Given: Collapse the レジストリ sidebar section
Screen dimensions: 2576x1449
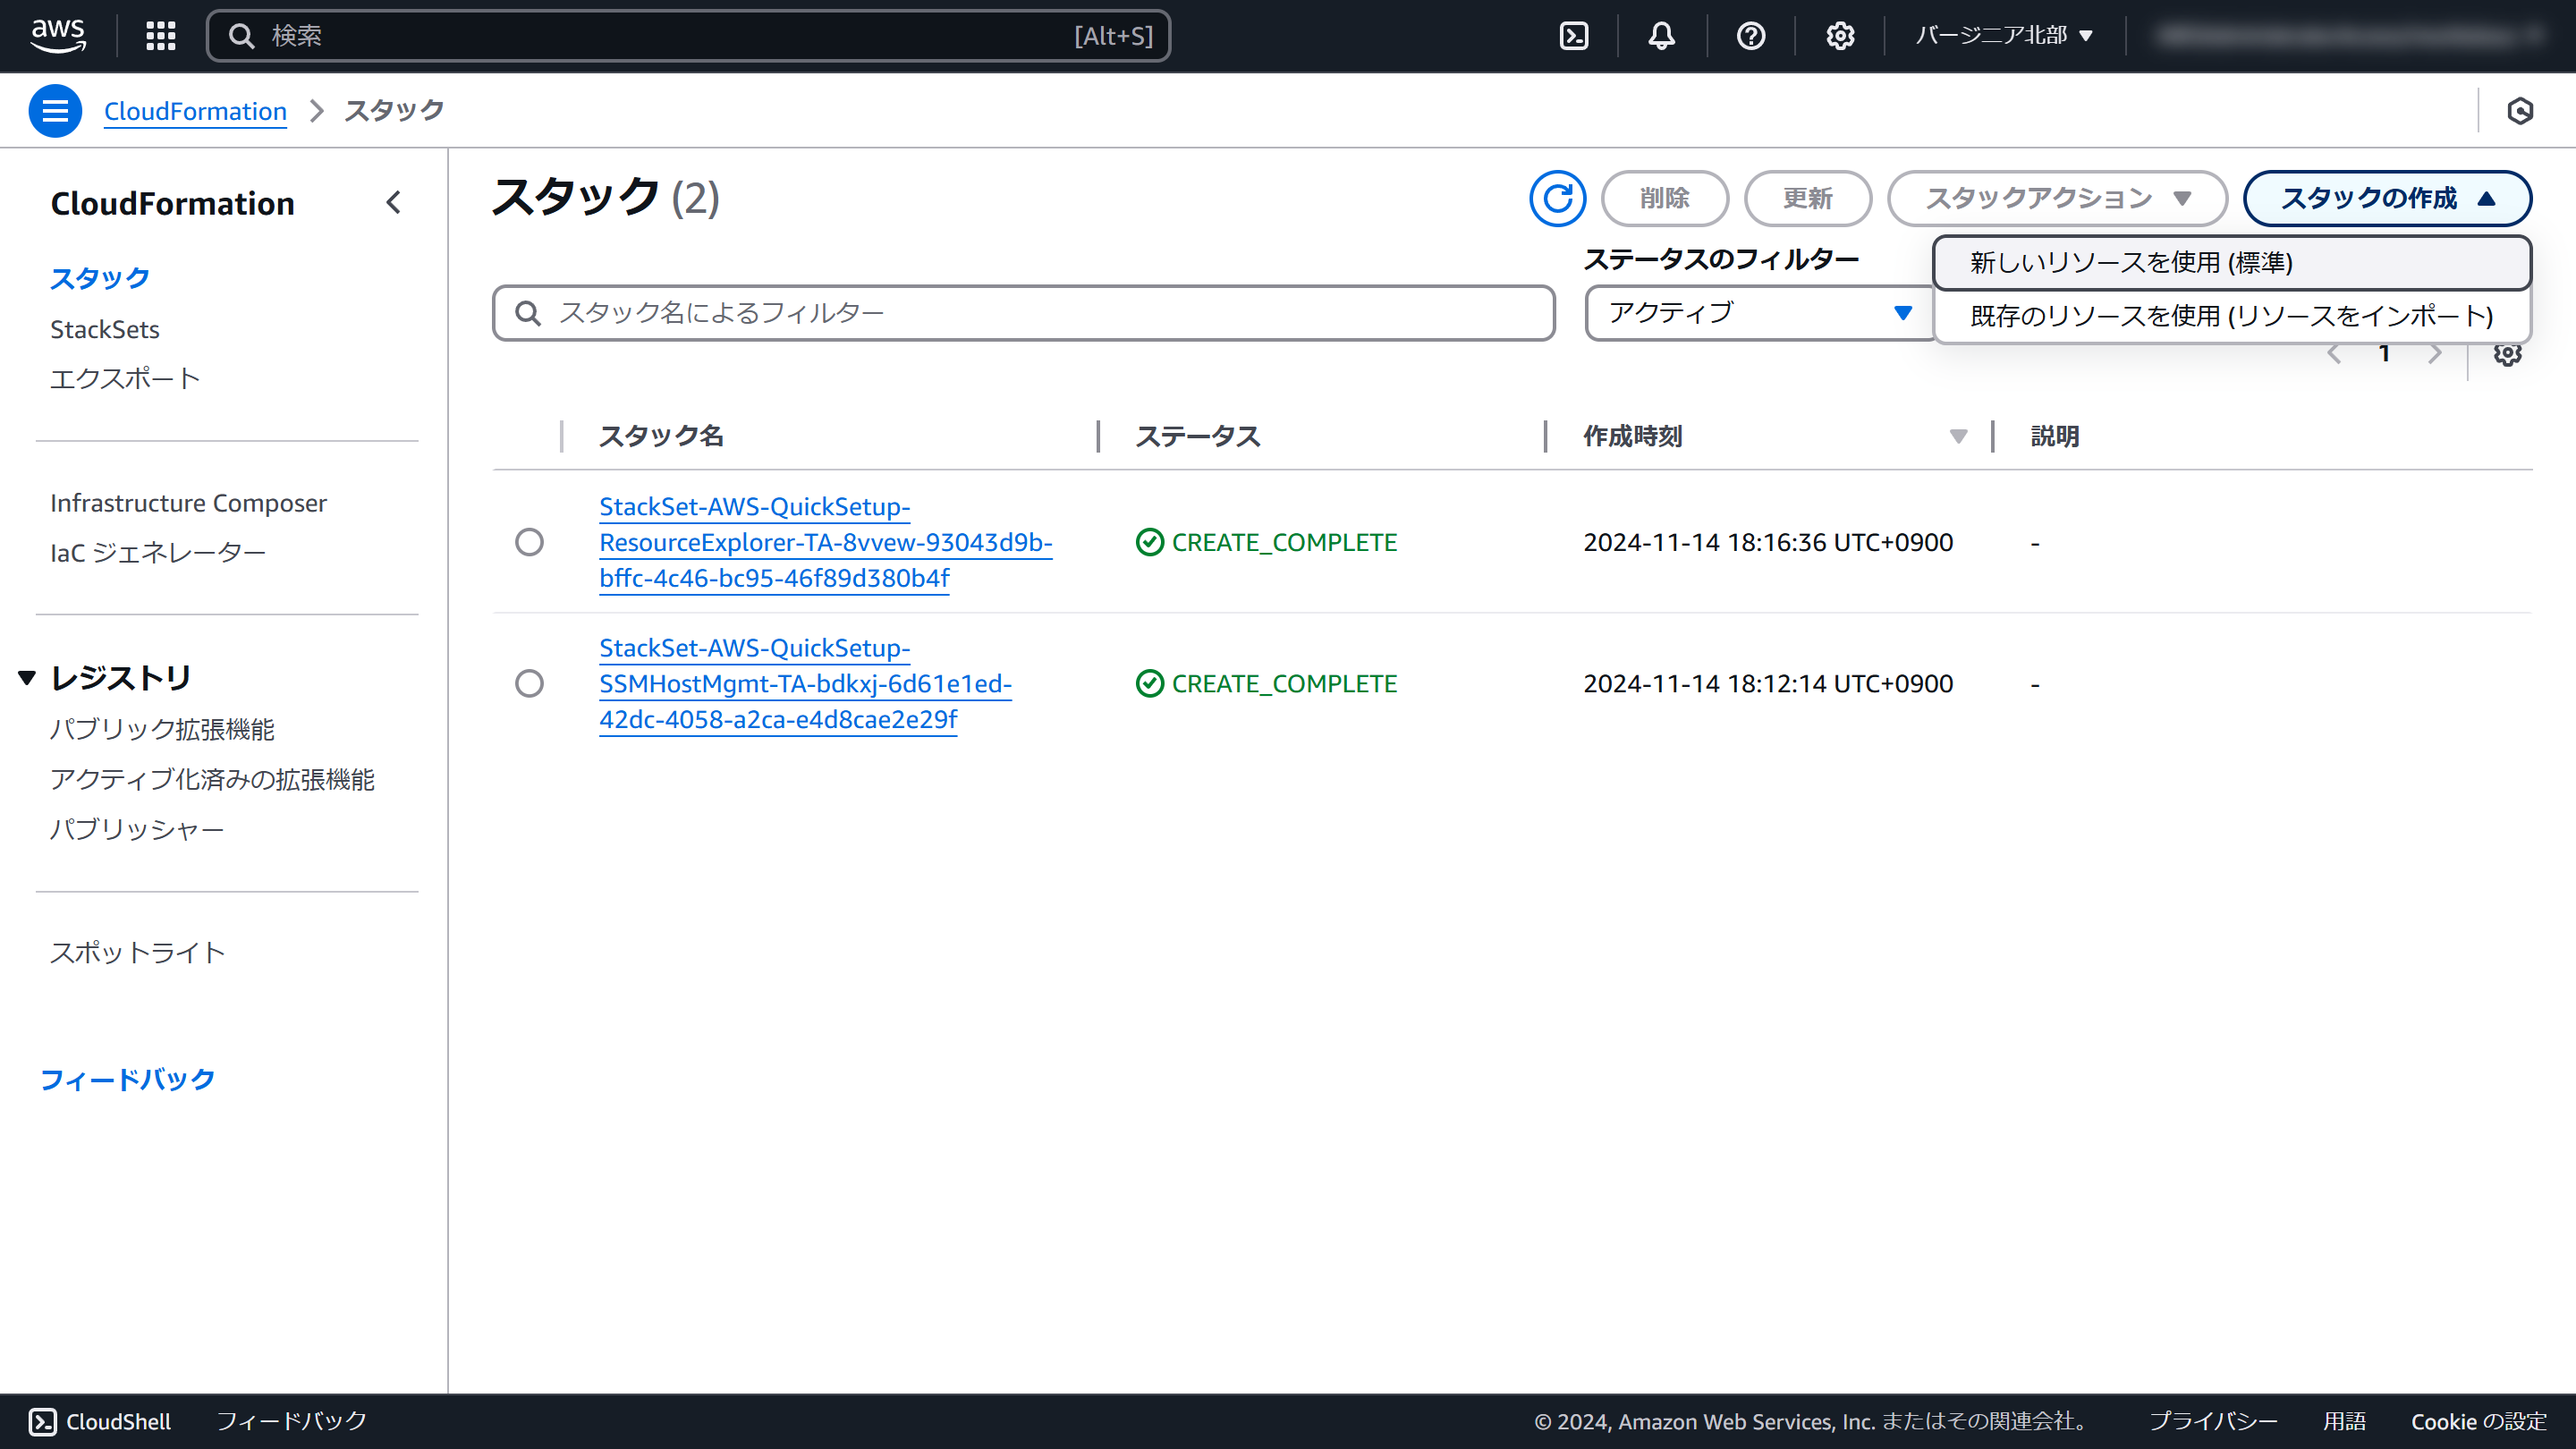Looking at the screenshot, I should (28, 678).
